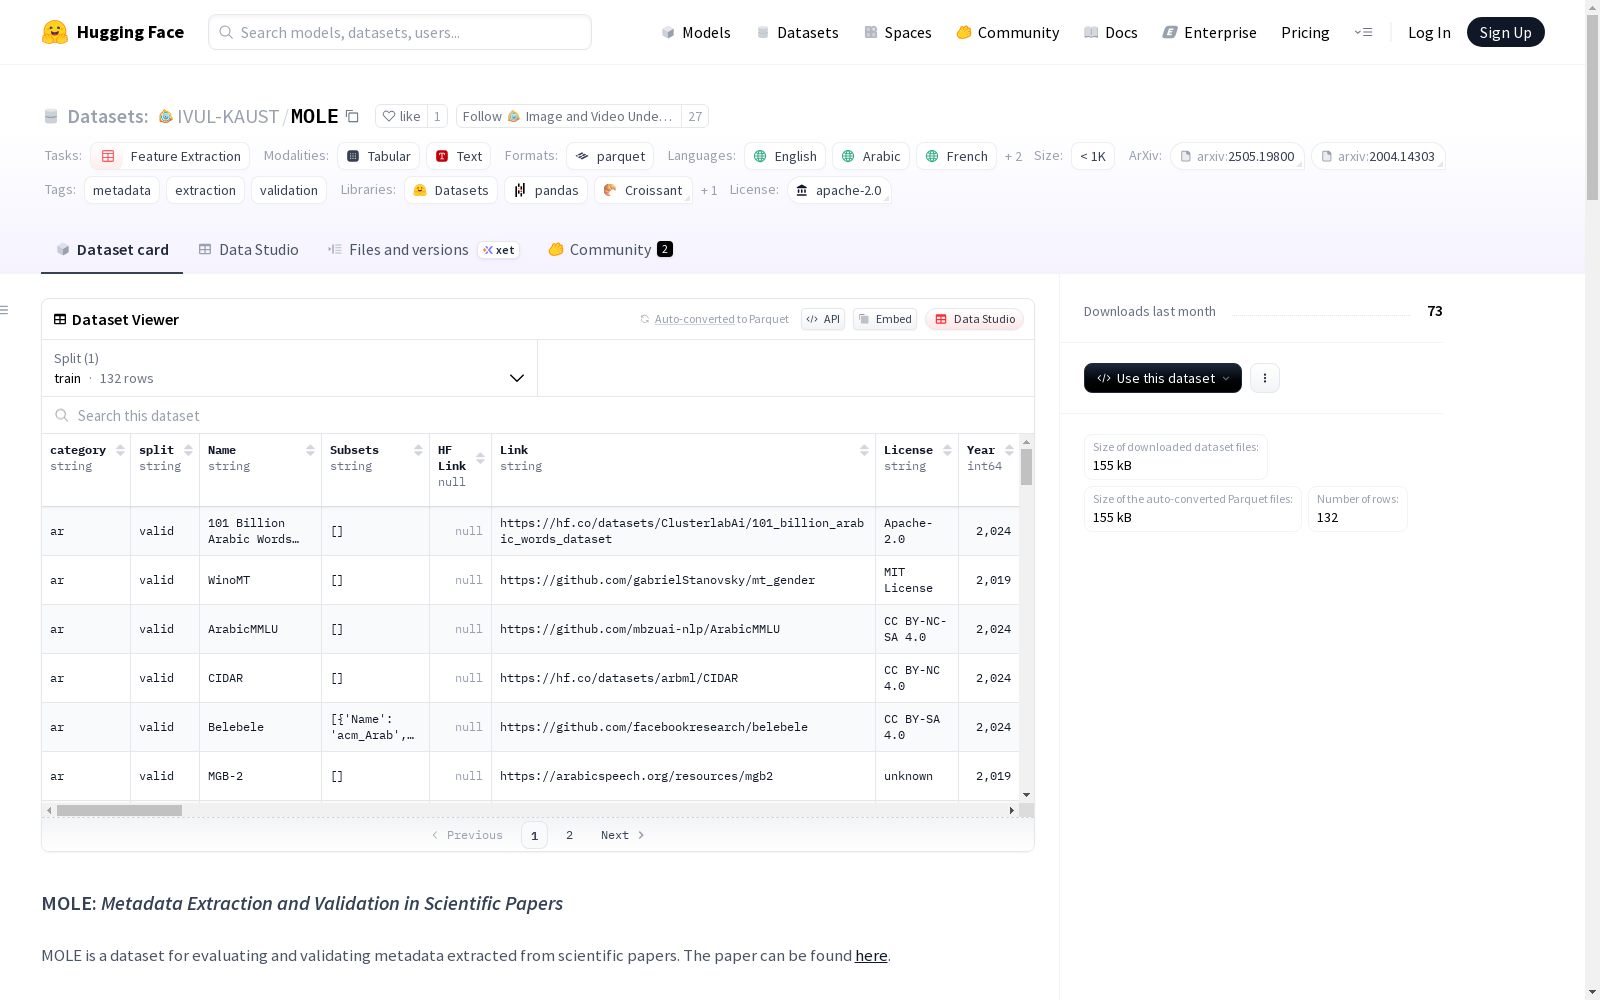
Task: Go to page 2 of rows
Action: click(570, 835)
